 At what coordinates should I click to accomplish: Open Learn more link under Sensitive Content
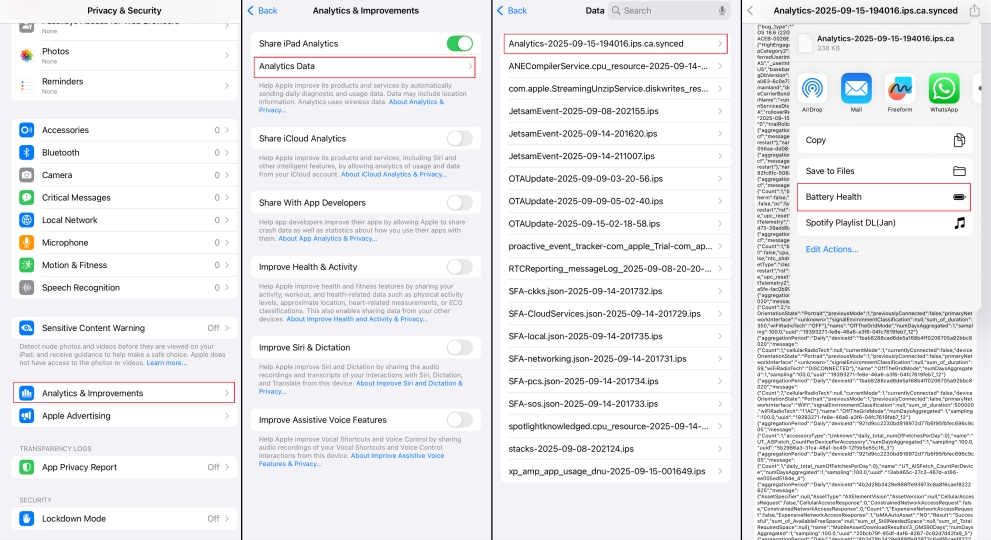point(167,363)
